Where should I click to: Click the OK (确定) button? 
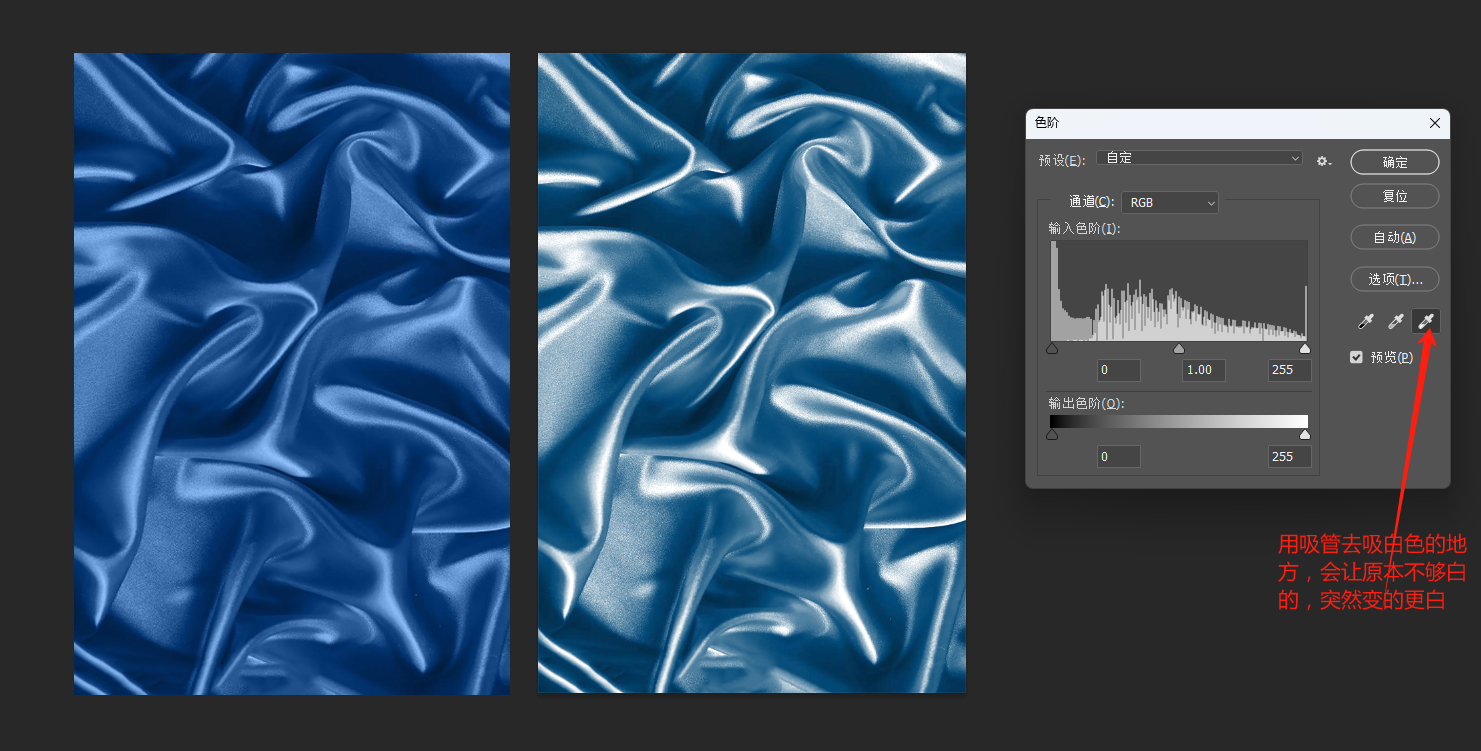point(1395,162)
